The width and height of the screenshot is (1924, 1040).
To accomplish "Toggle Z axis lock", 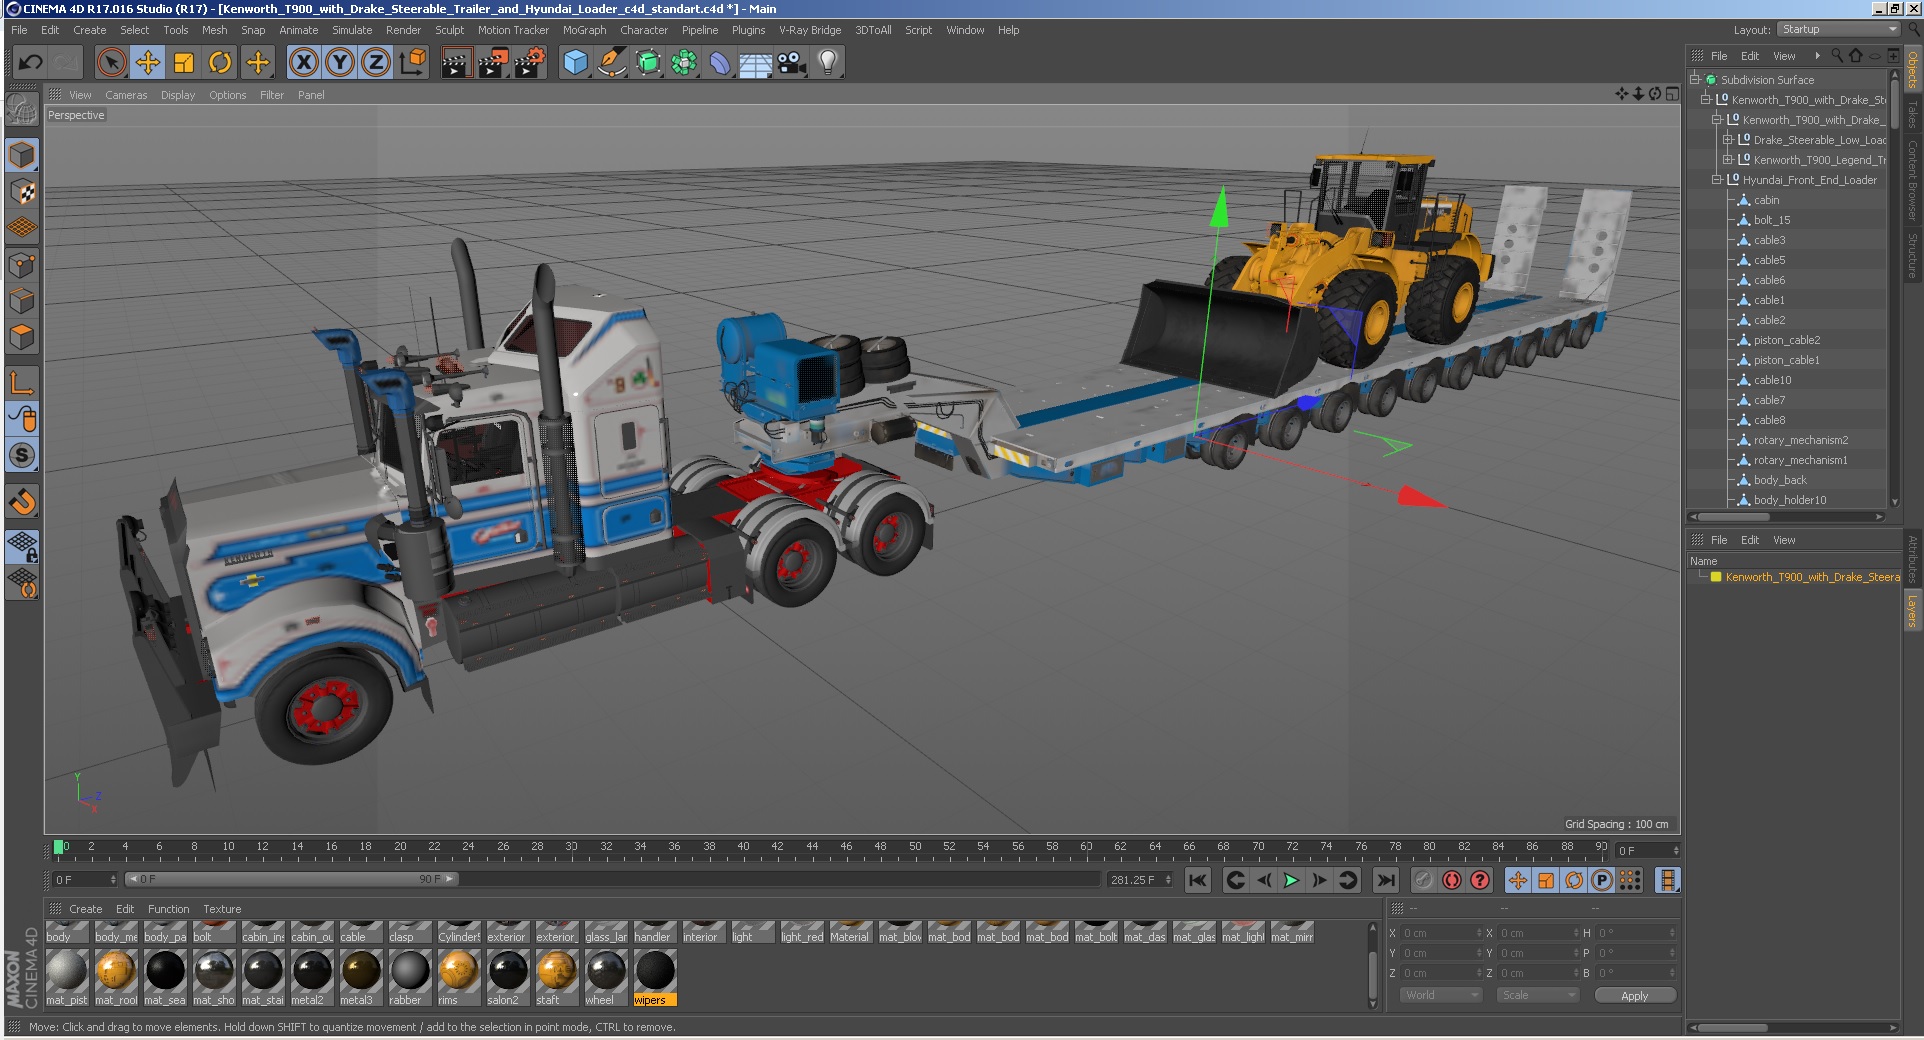I will [x=376, y=63].
